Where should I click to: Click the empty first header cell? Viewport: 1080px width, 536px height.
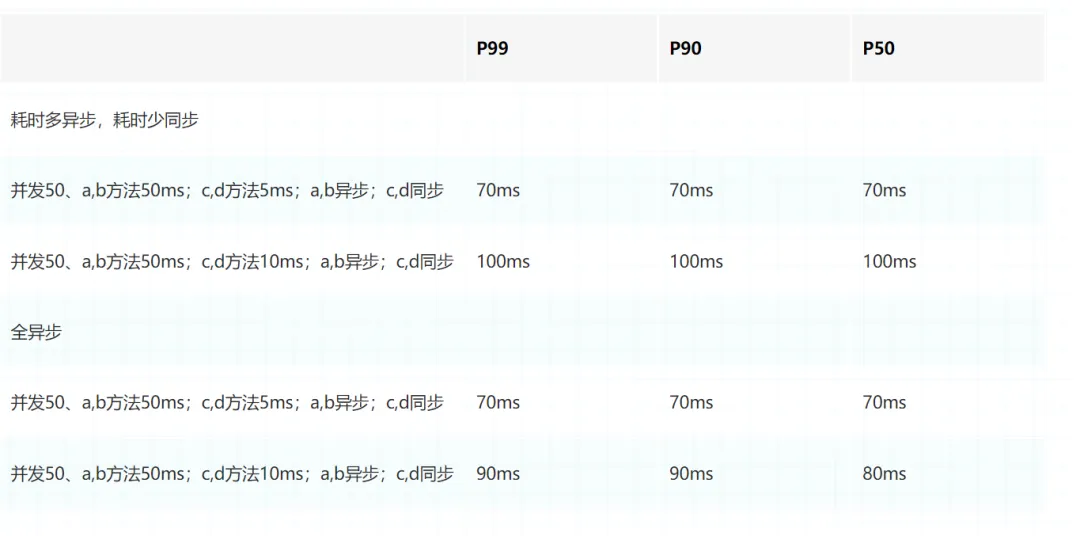[232, 48]
